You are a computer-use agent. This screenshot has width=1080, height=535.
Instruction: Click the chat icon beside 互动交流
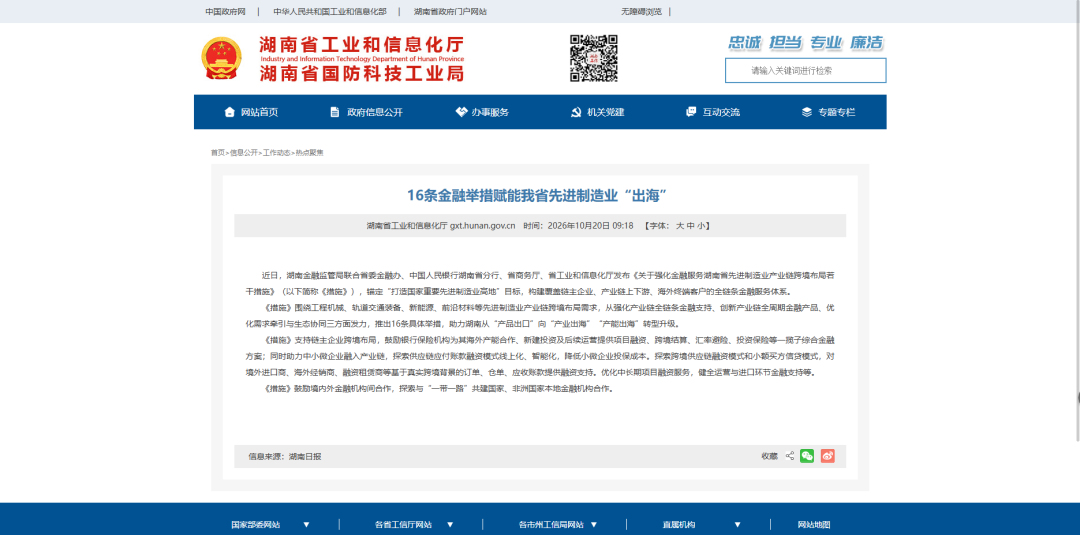tap(691, 112)
